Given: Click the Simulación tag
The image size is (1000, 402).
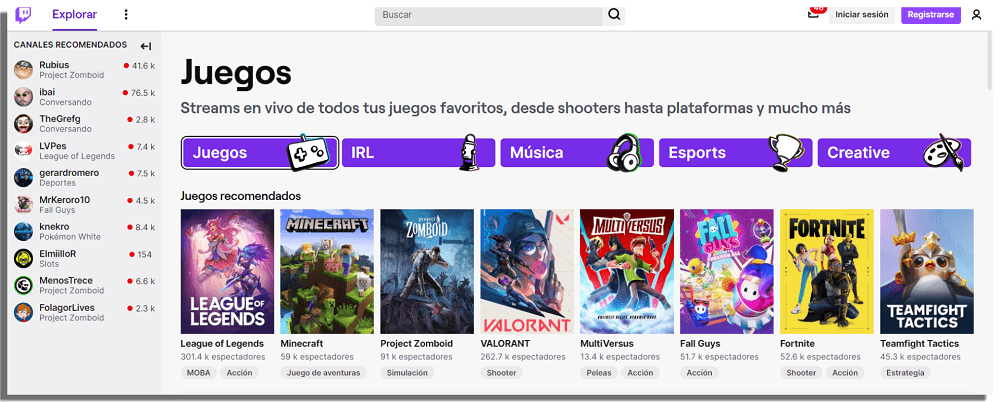Looking at the screenshot, I should tap(407, 373).
